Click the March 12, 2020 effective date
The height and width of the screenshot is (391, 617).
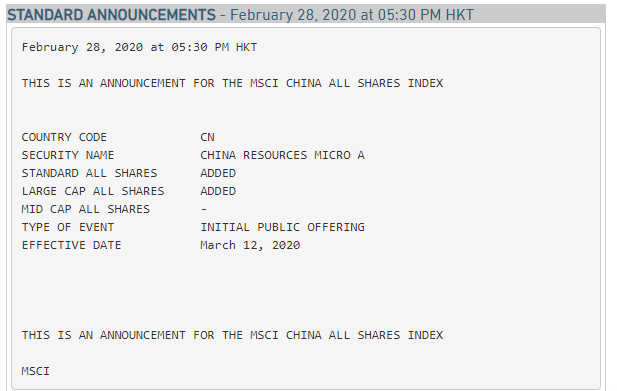tap(250, 245)
